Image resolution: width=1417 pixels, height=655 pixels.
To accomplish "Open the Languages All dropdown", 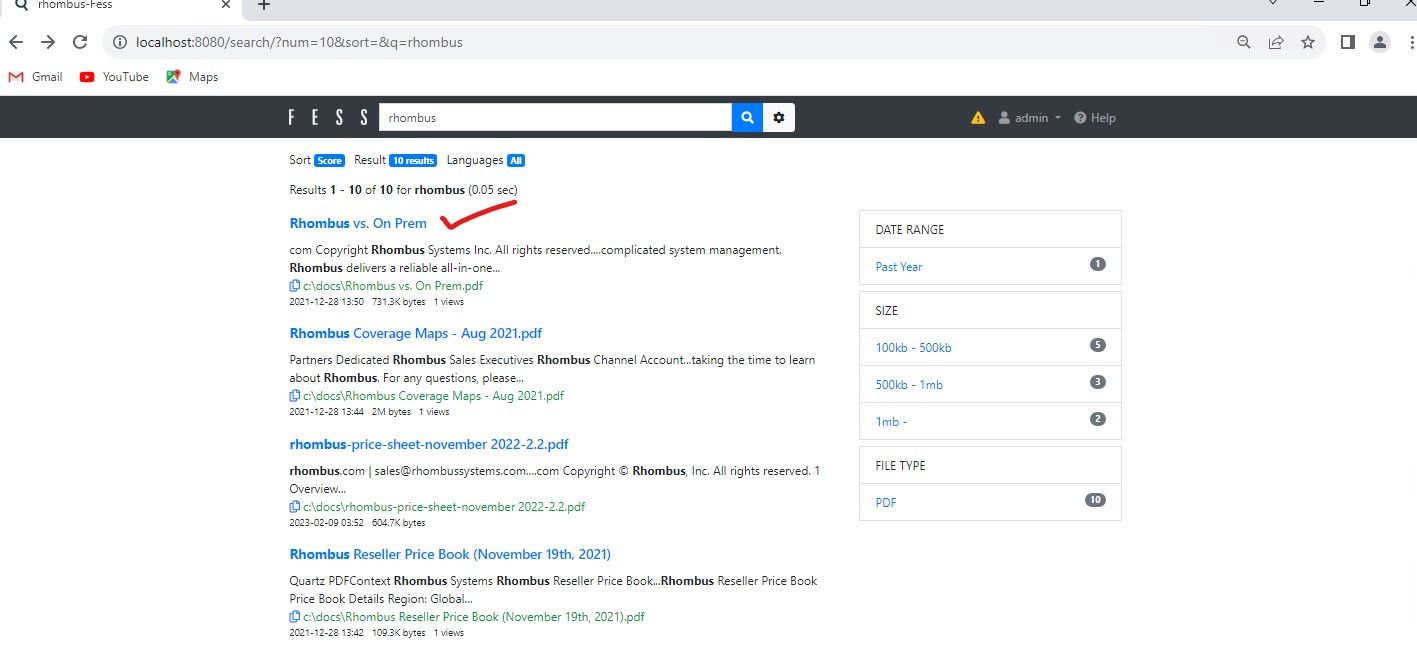I will point(515,160).
